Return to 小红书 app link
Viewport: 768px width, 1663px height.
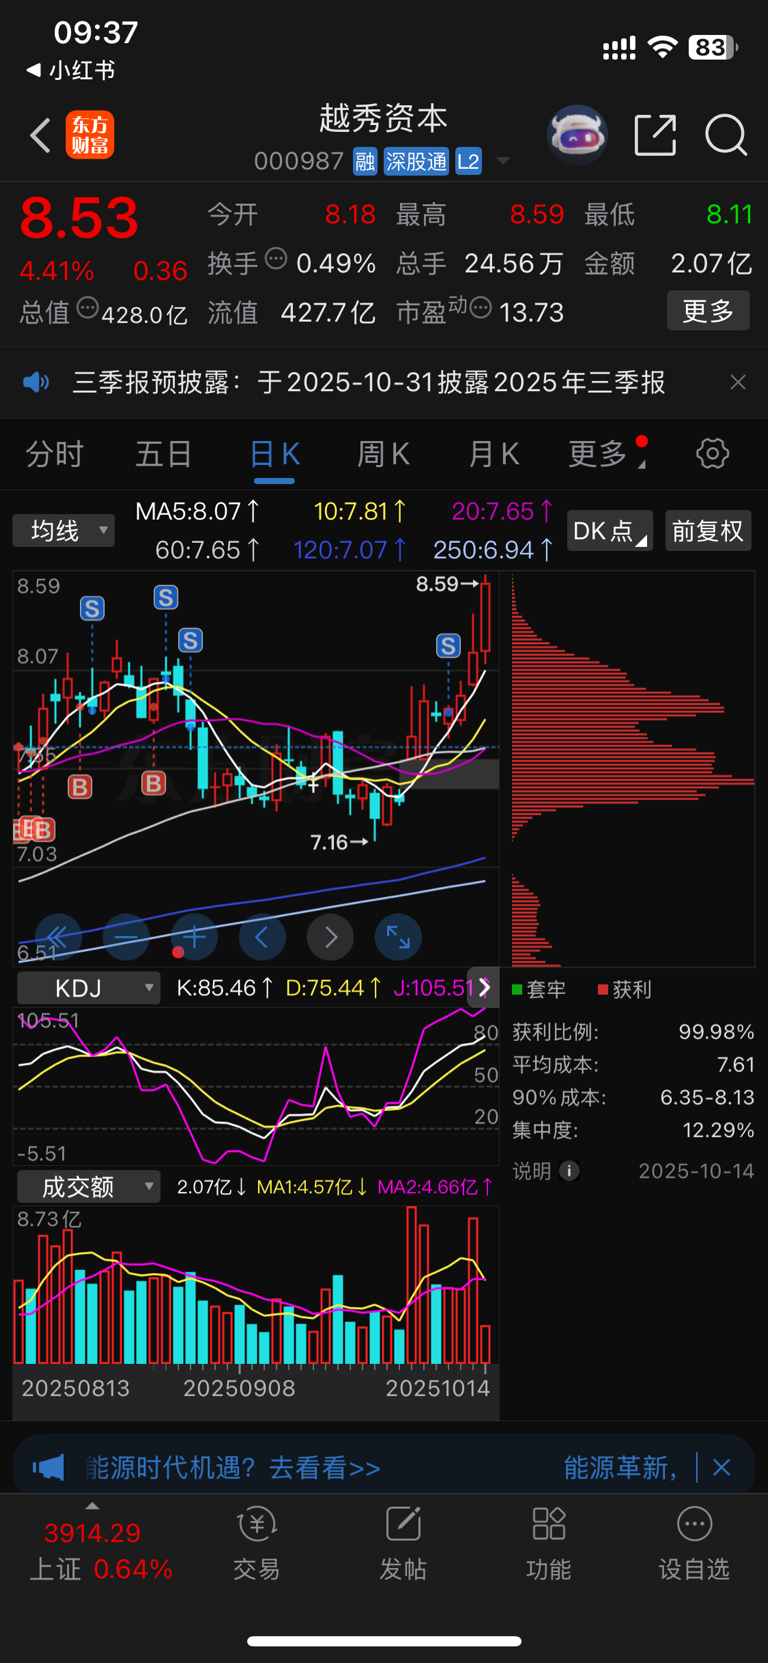pos(70,70)
